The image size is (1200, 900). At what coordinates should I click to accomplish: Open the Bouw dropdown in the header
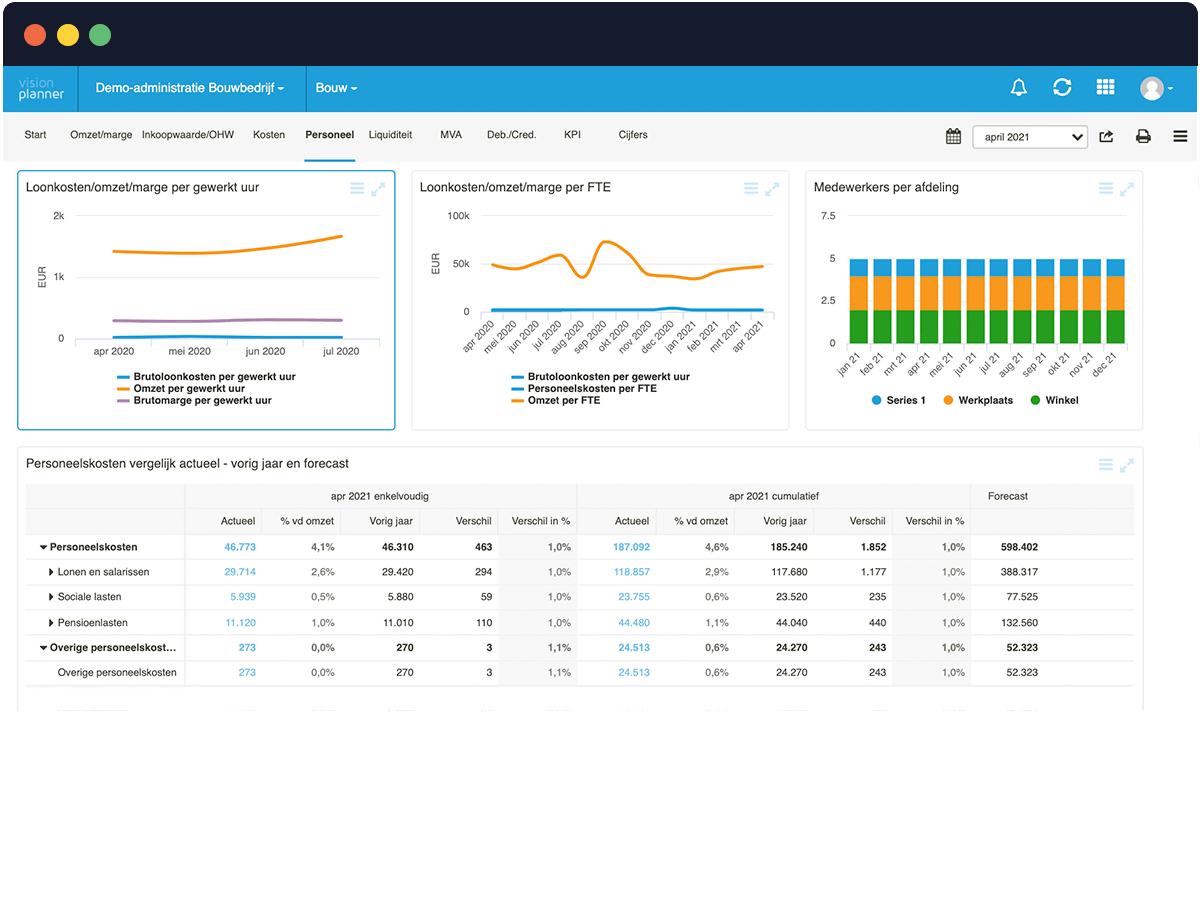(x=336, y=88)
